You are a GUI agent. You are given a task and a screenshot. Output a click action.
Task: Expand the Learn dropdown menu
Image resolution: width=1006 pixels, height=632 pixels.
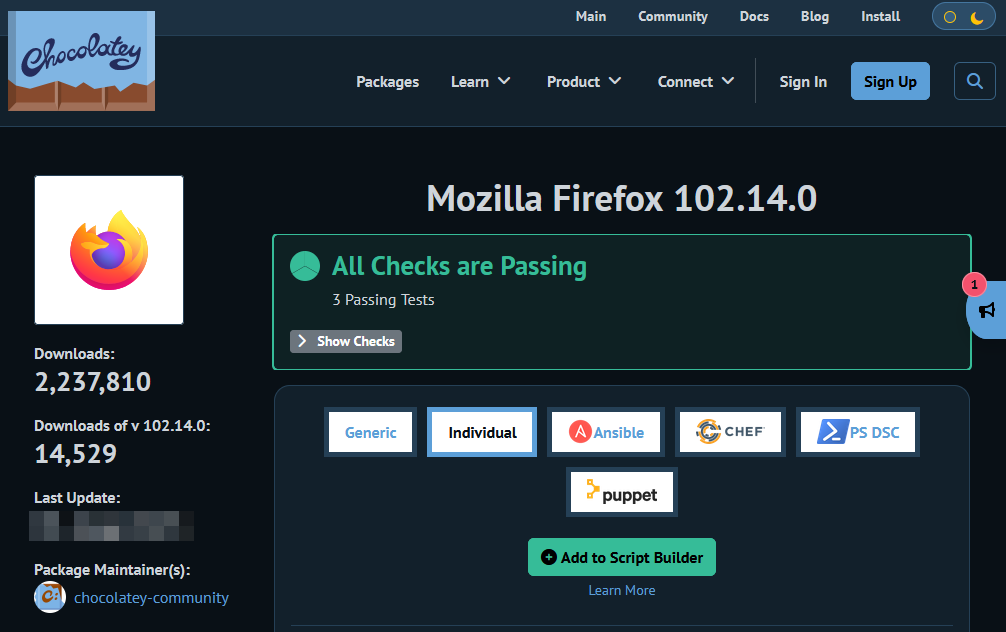(481, 81)
